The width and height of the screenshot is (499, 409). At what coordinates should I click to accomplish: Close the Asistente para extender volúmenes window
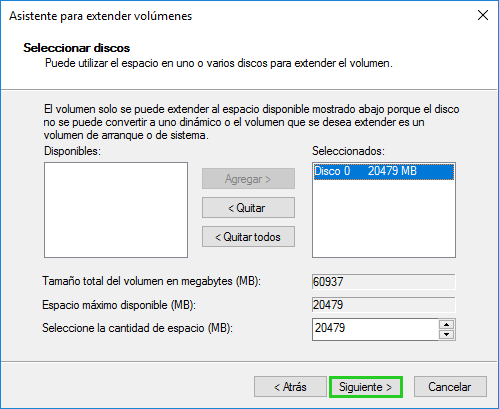coord(483,15)
